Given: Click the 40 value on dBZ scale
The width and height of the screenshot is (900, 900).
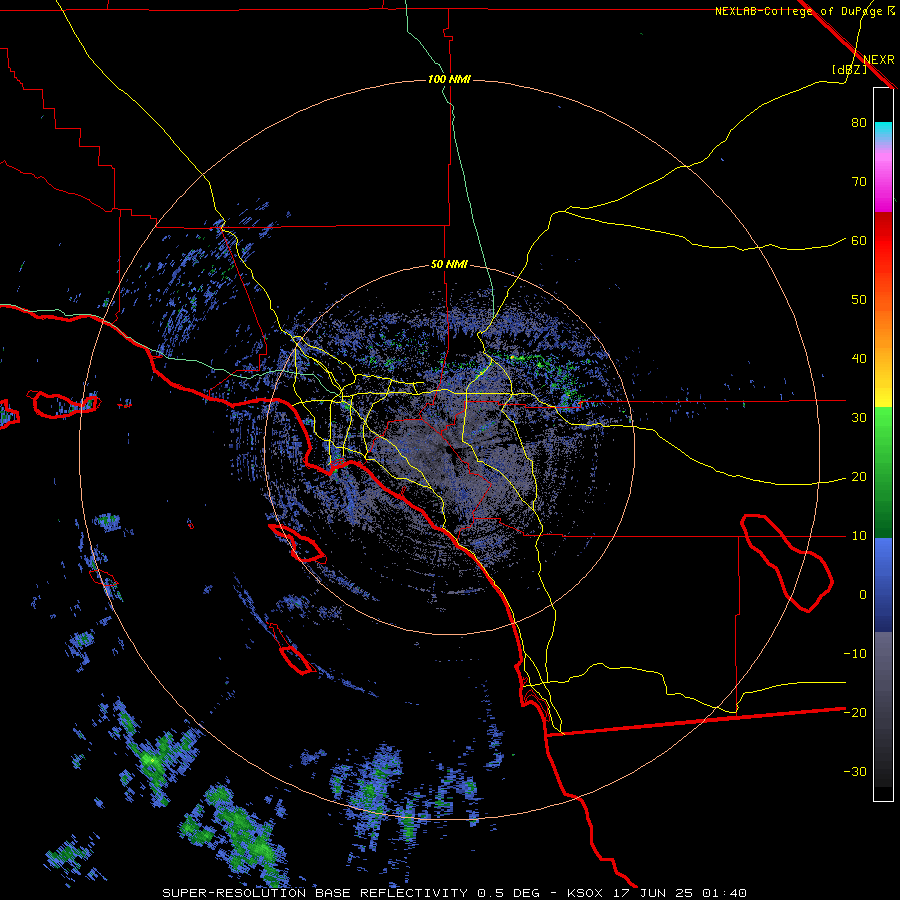Looking at the screenshot, I should (859, 359).
